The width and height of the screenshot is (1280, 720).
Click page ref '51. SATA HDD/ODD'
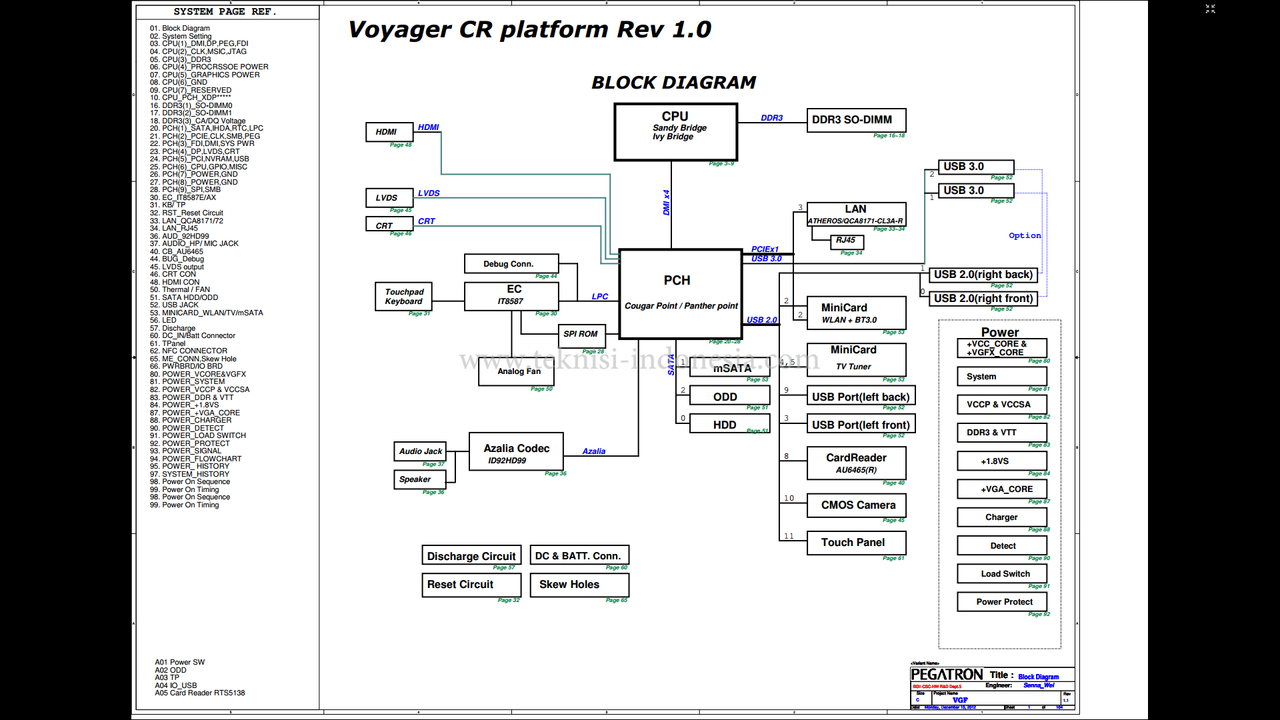click(184, 297)
